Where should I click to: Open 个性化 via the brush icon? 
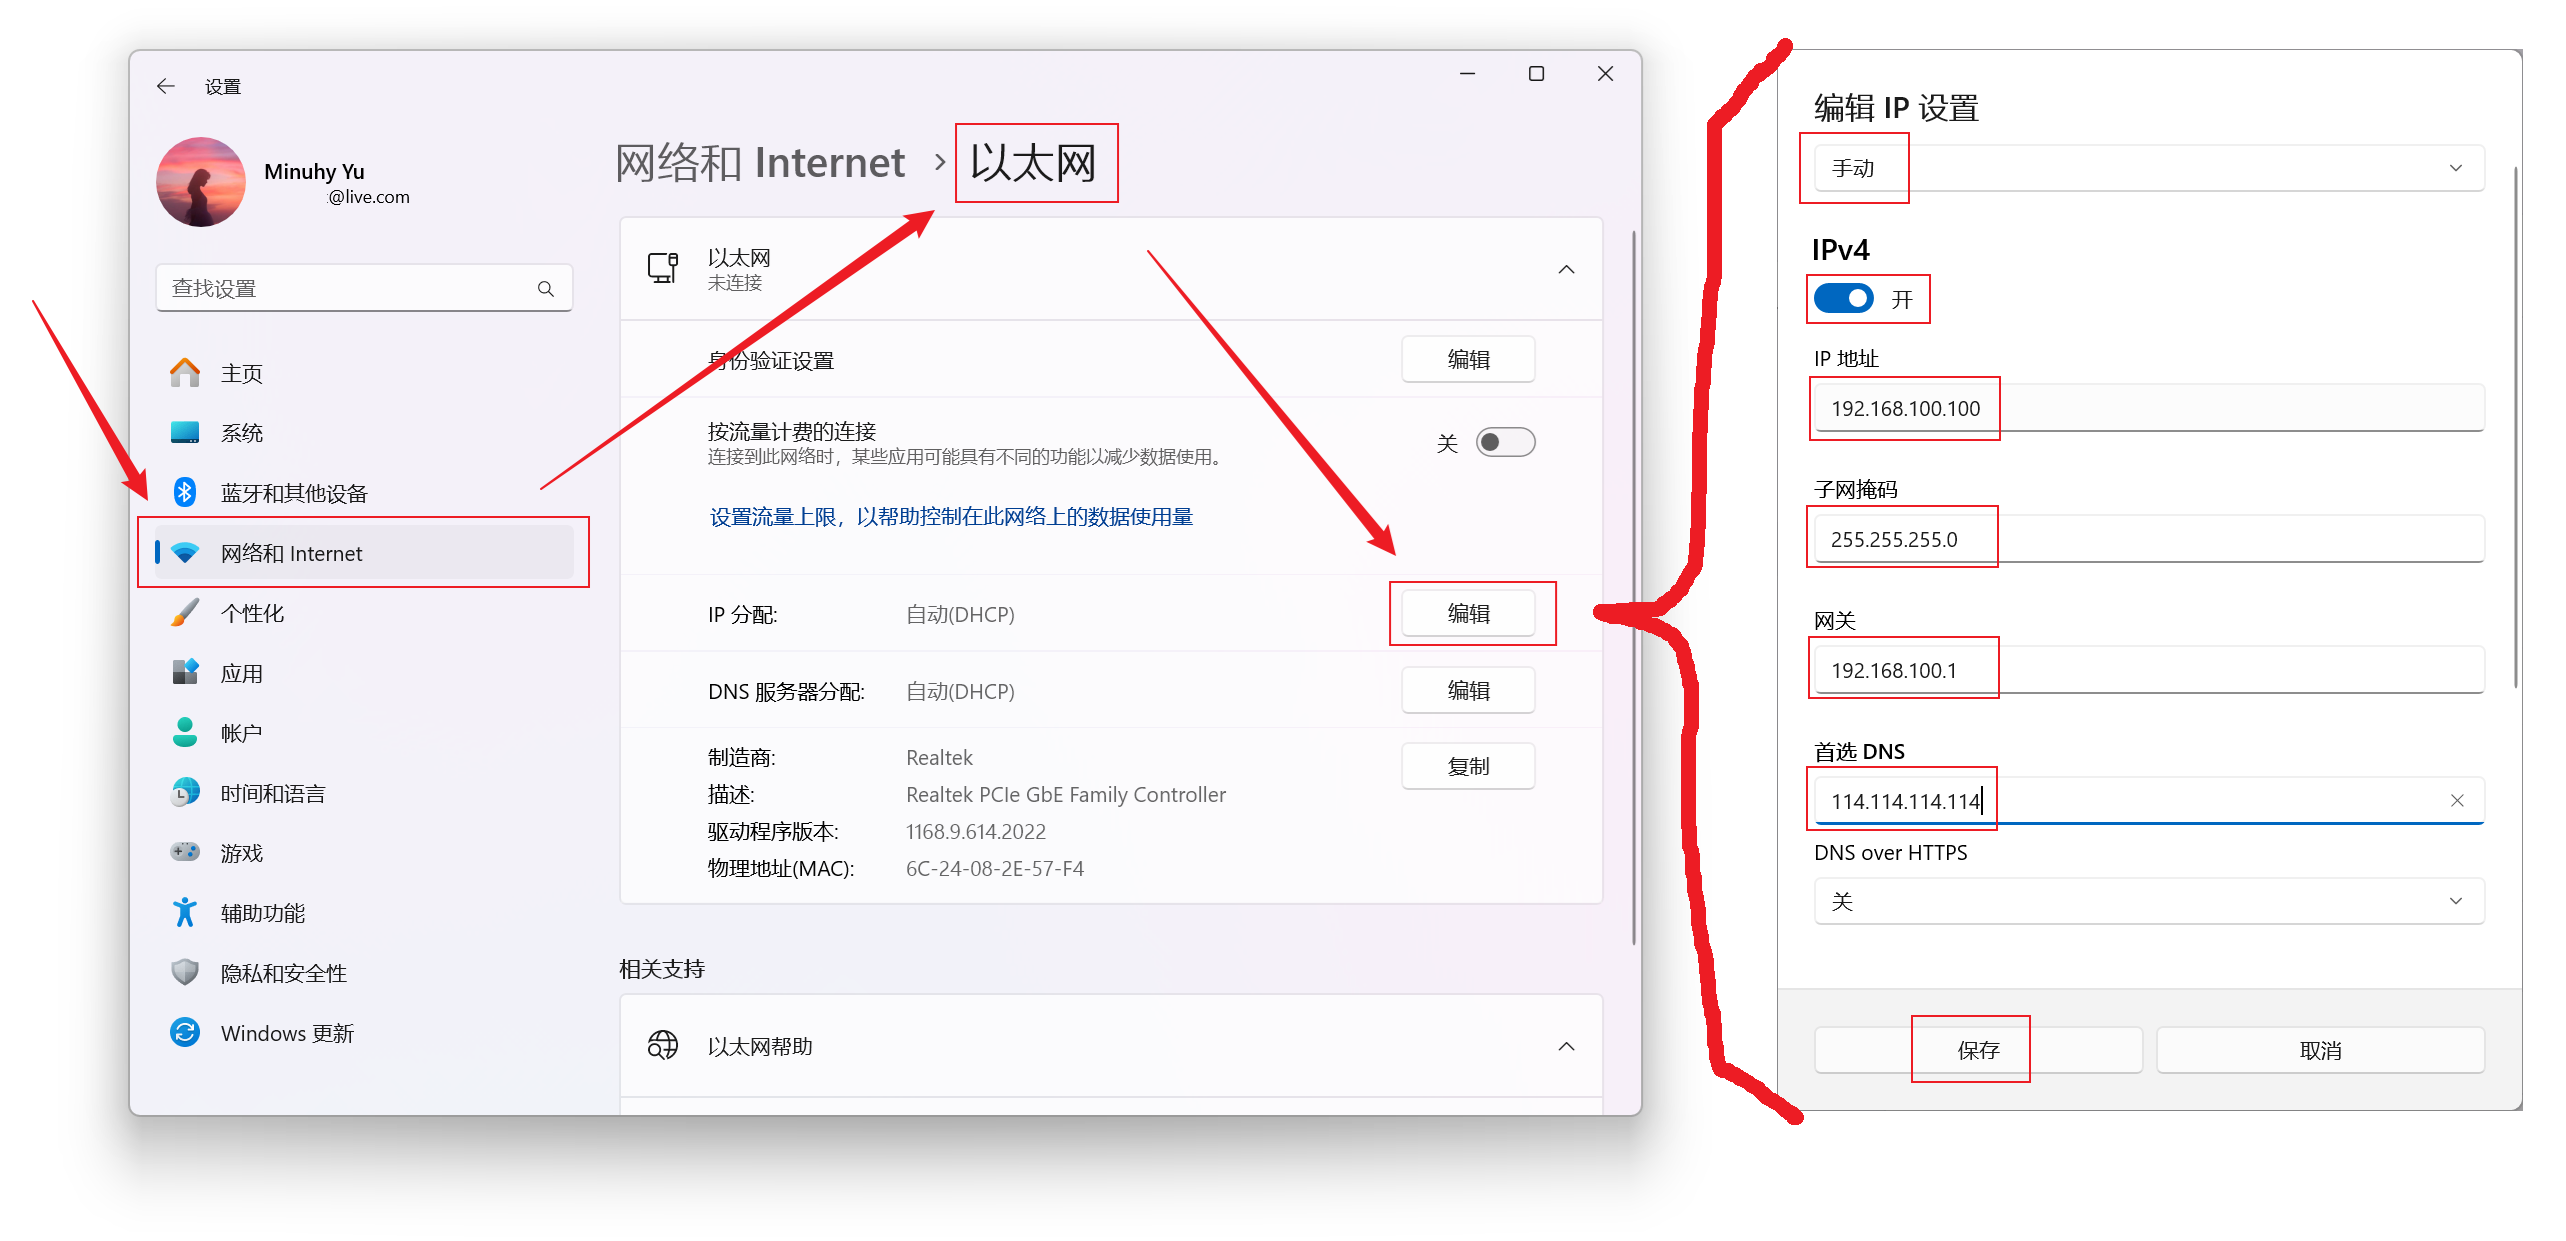click(186, 612)
